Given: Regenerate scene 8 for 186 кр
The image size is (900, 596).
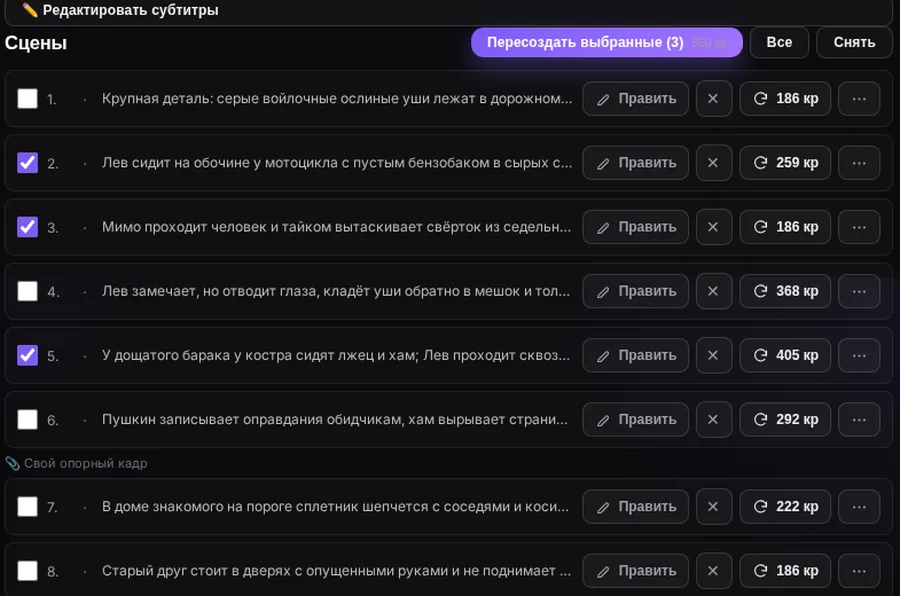Looking at the screenshot, I should pos(785,571).
